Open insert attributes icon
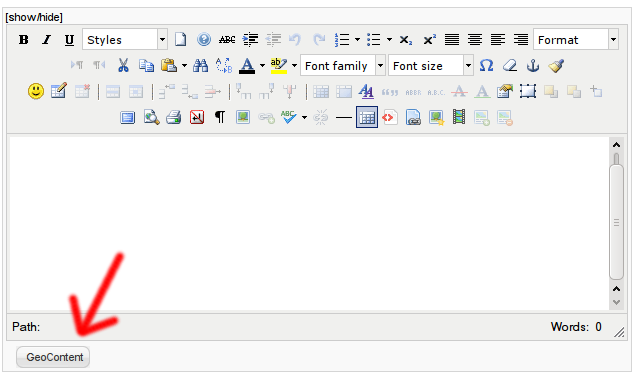Image resolution: width=637 pixels, height=376 pixels. click(505, 91)
